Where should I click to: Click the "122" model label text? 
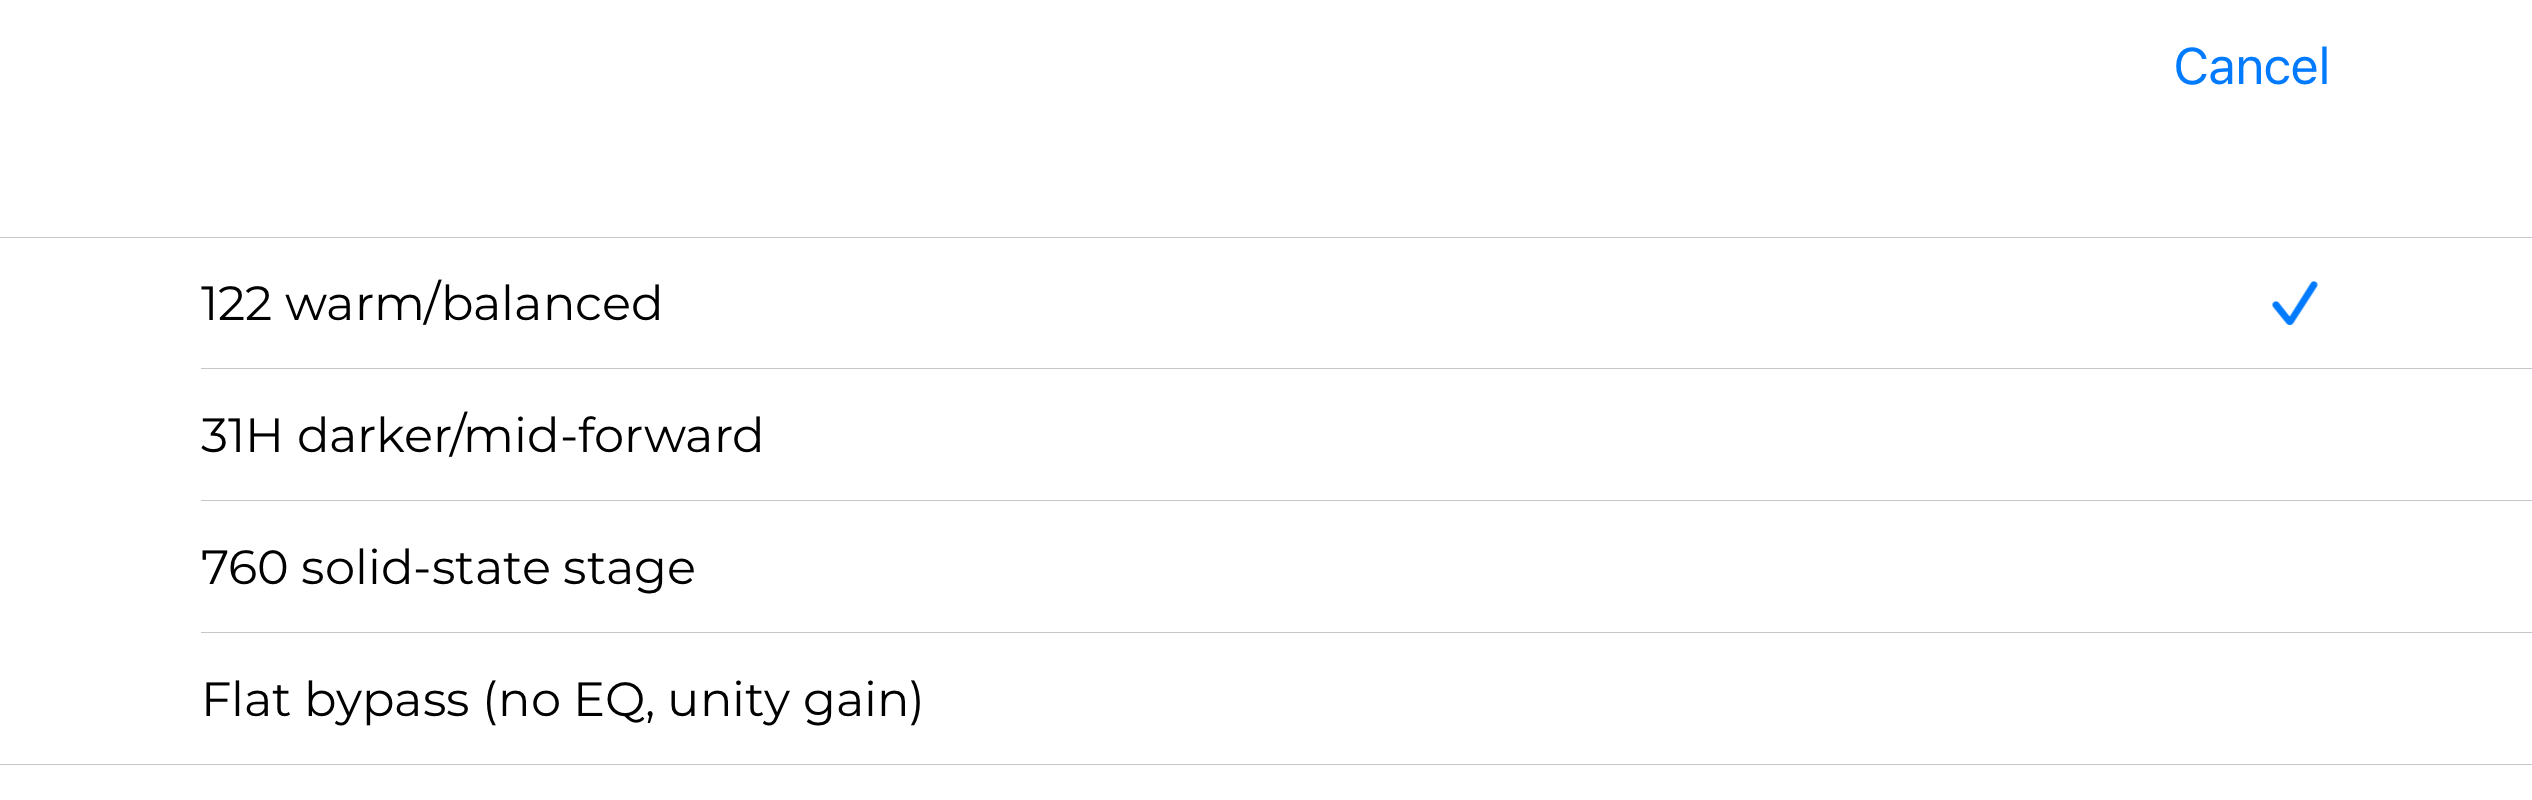(236, 304)
